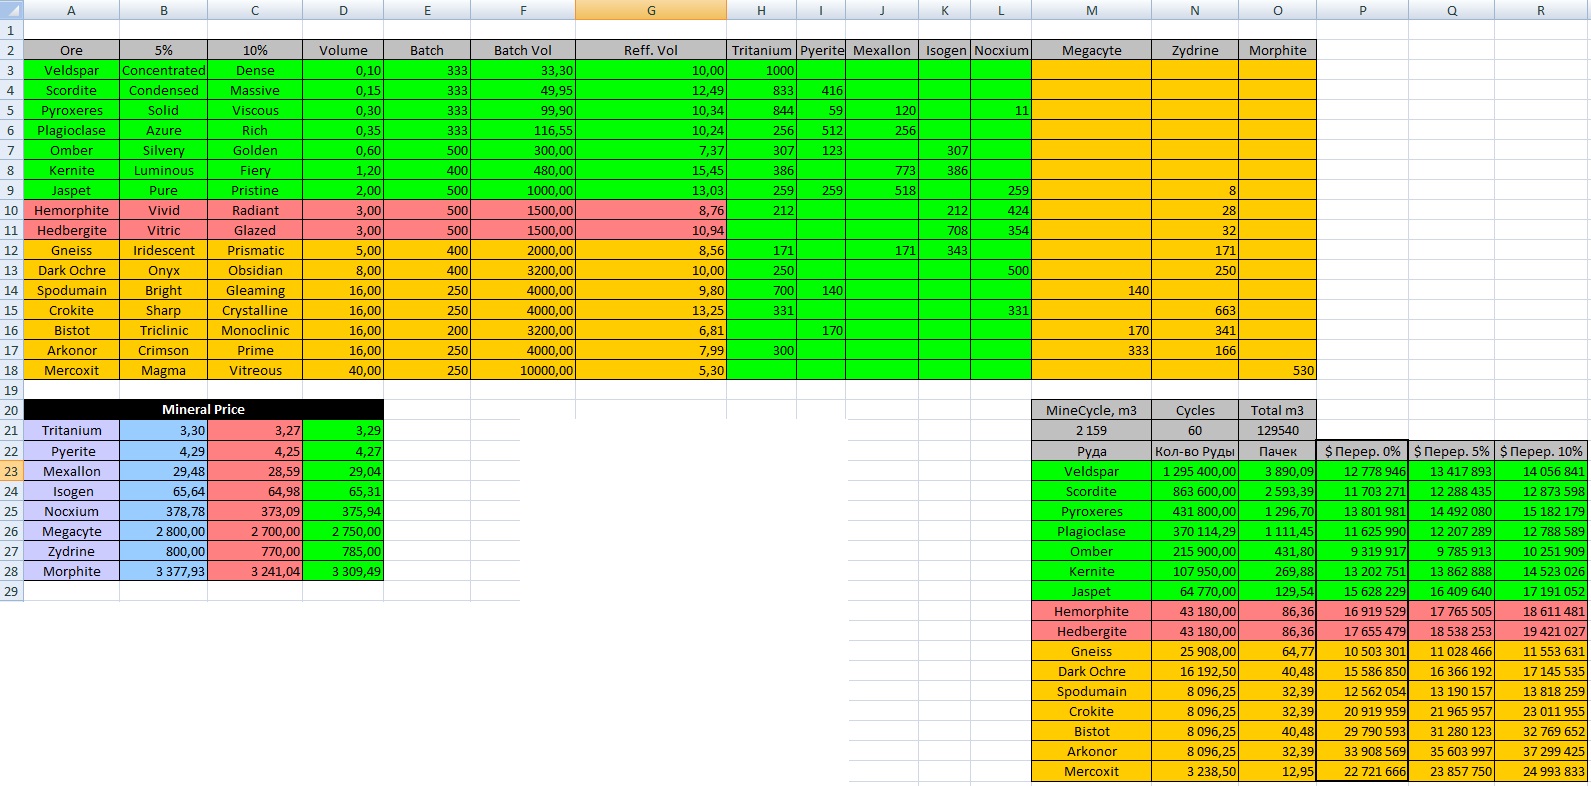1591x786 pixels.
Task: Select the 'Gleaming' cell
Action: 255,290
